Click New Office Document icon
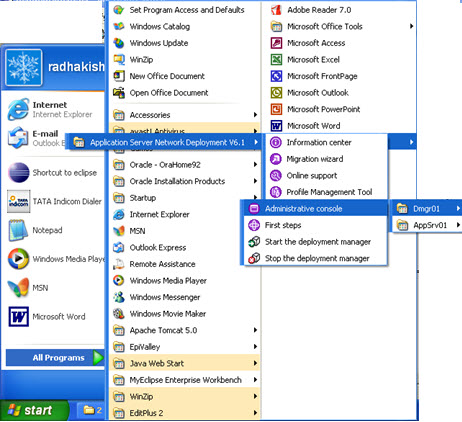Image resolution: width=462 pixels, height=422 pixels. [x=119, y=76]
